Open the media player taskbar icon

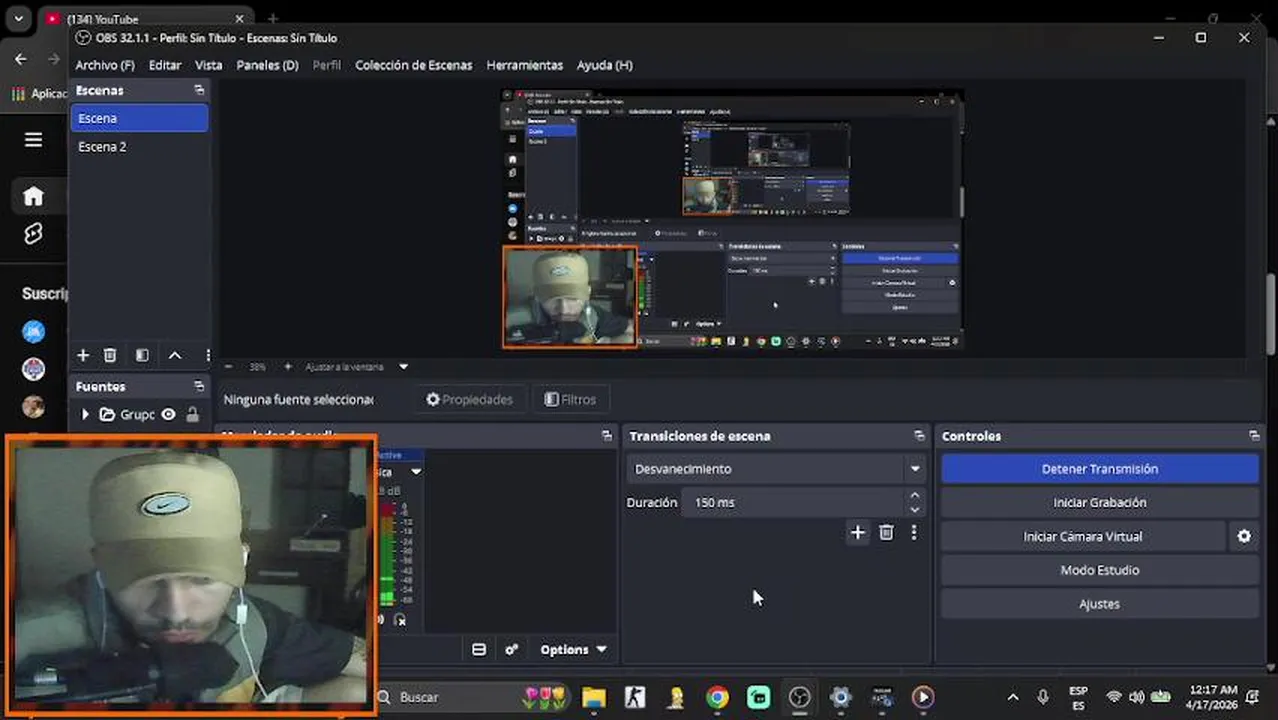[x=923, y=697]
